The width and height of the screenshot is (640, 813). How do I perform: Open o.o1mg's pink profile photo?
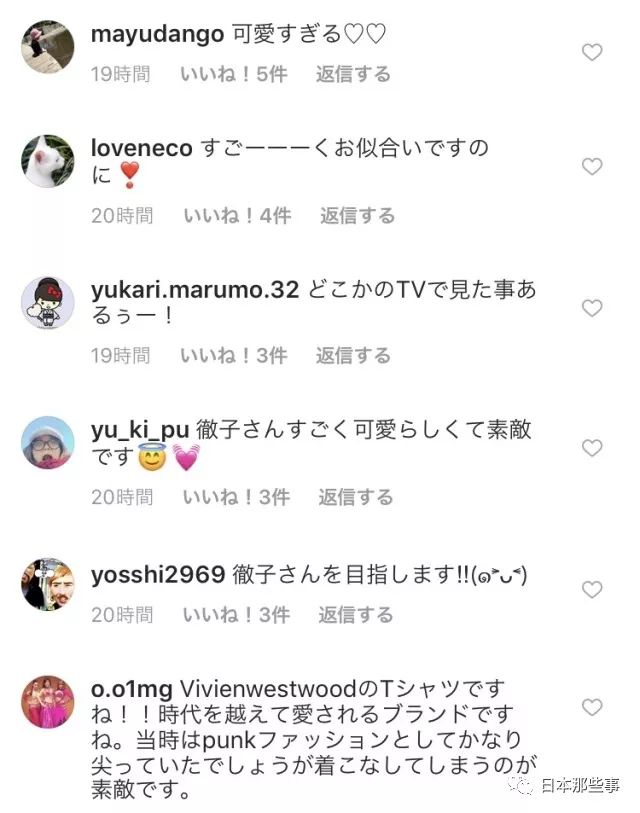tap(48, 702)
